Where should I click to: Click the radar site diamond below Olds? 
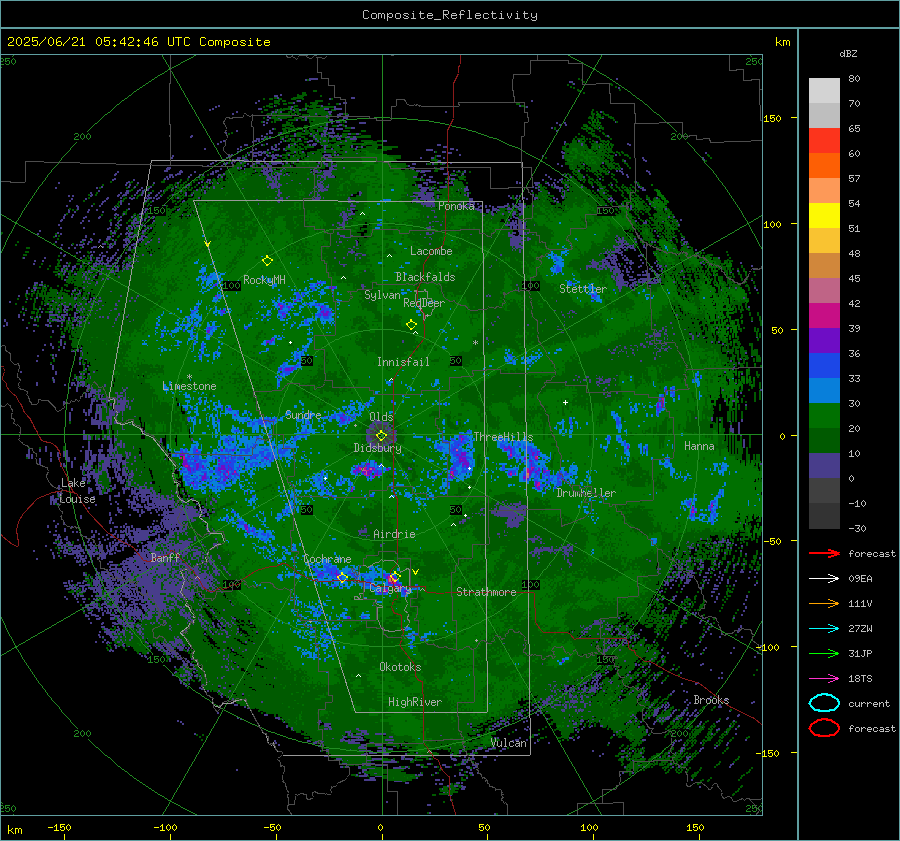381,436
